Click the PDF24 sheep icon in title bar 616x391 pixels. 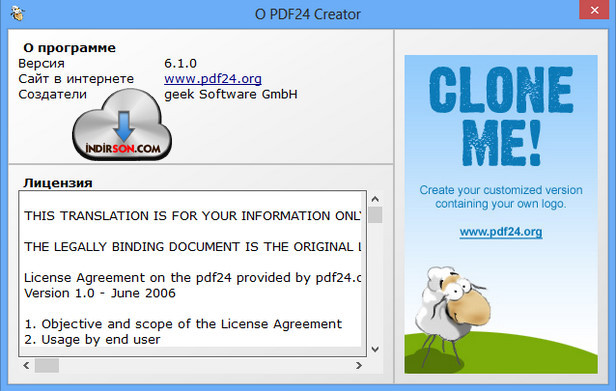coord(17,14)
